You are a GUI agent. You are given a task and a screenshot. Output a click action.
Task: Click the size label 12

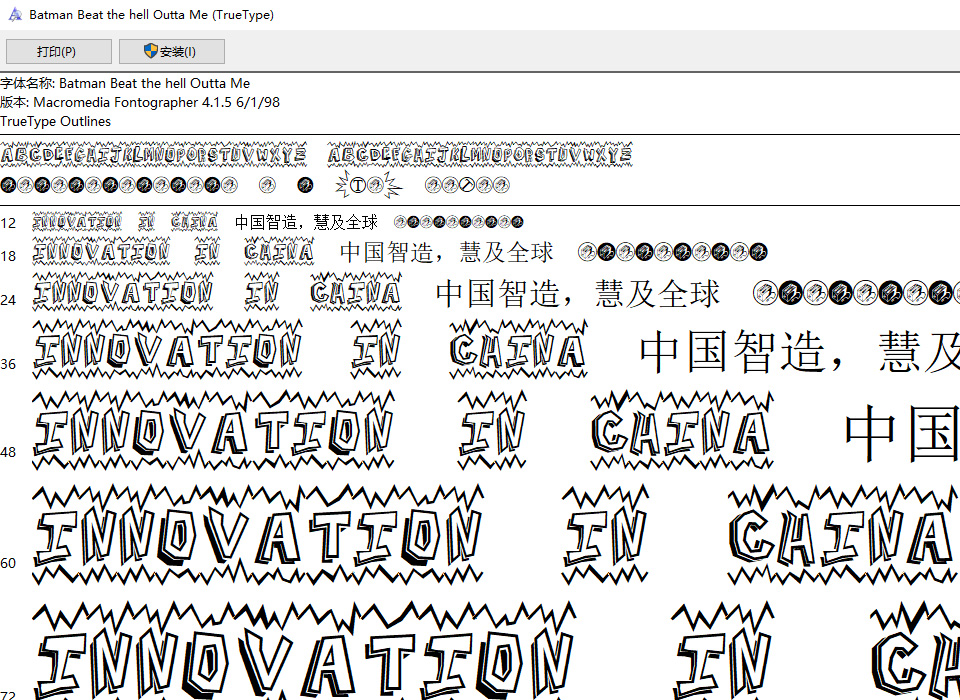pos(8,223)
